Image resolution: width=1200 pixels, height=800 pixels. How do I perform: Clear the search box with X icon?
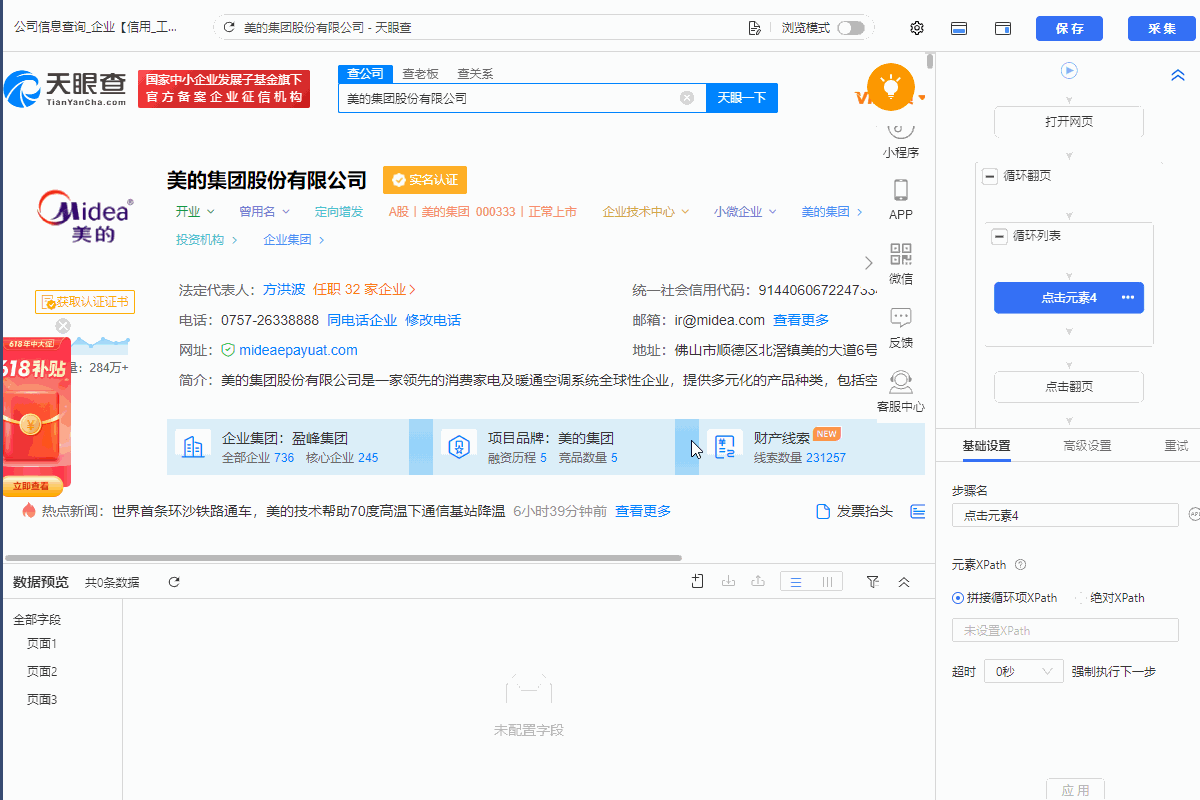687,98
